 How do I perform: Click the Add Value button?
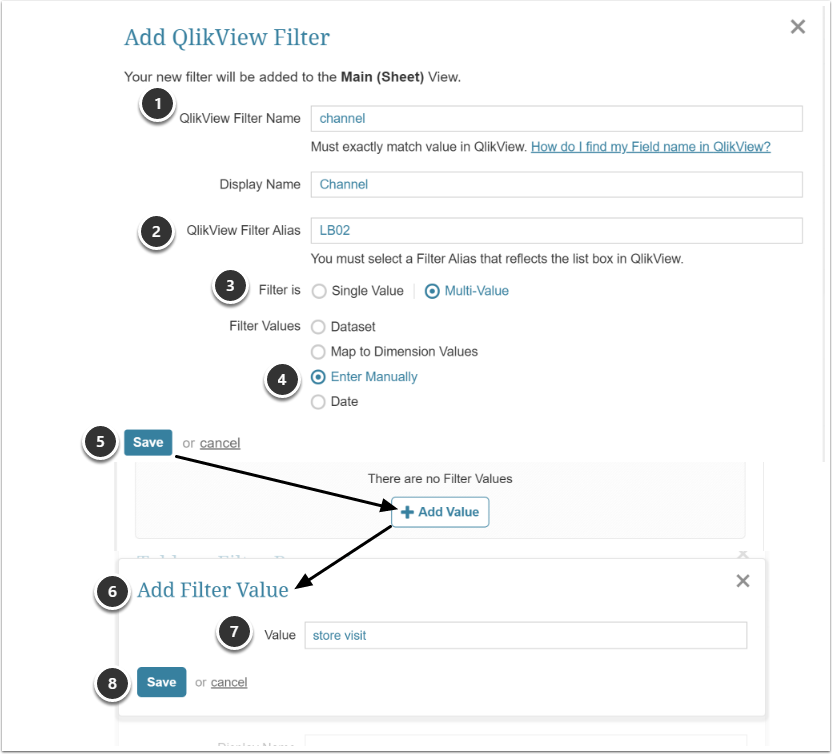click(440, 512)
